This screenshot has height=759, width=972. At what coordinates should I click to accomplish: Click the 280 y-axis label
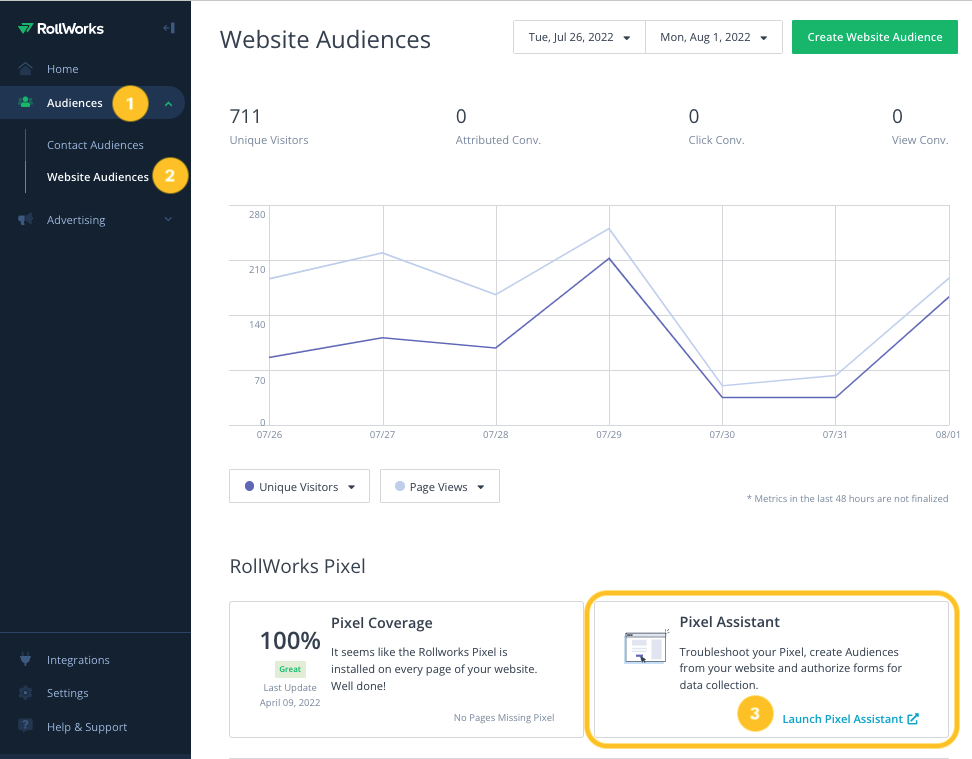257,215
